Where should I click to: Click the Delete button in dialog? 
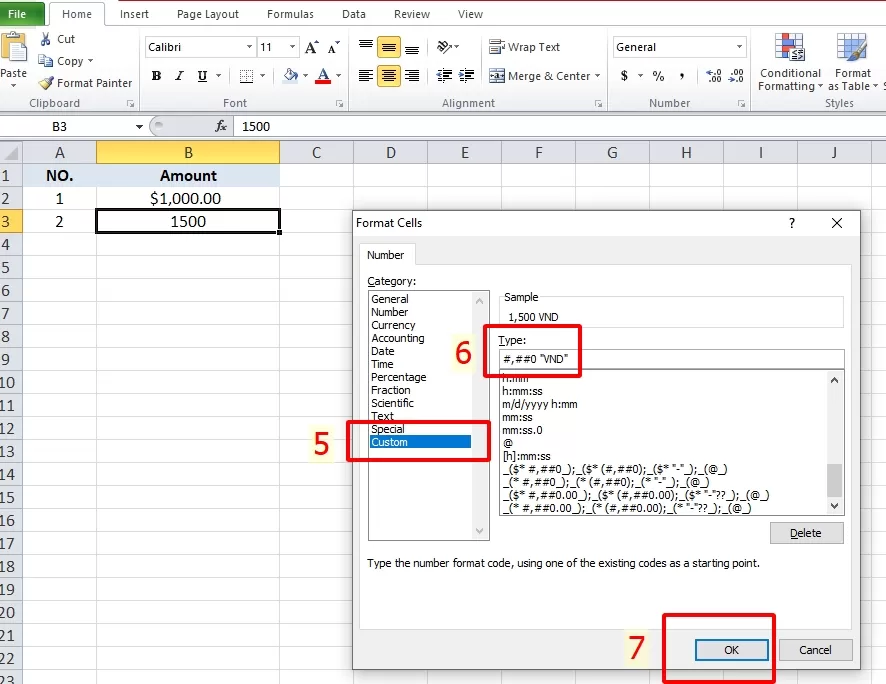[x=806, y=533]
